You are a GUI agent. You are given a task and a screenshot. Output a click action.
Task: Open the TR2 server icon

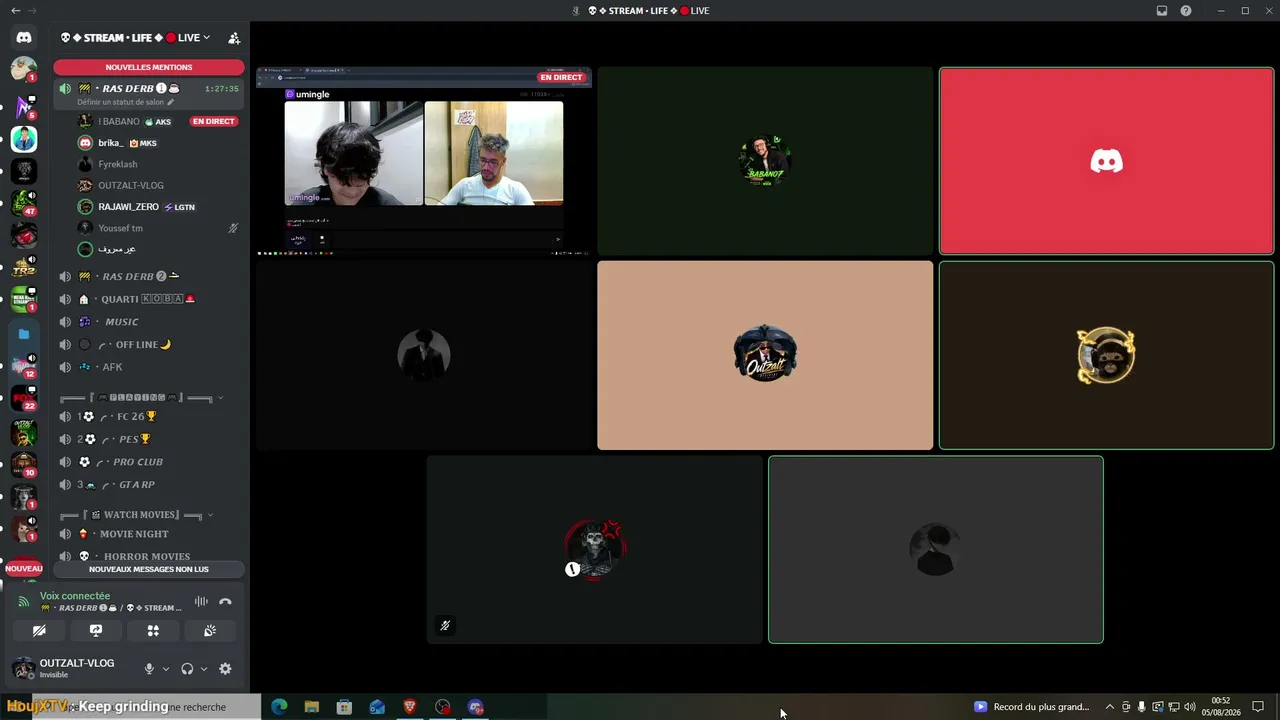pyautogui.click(x=24, y=267)
